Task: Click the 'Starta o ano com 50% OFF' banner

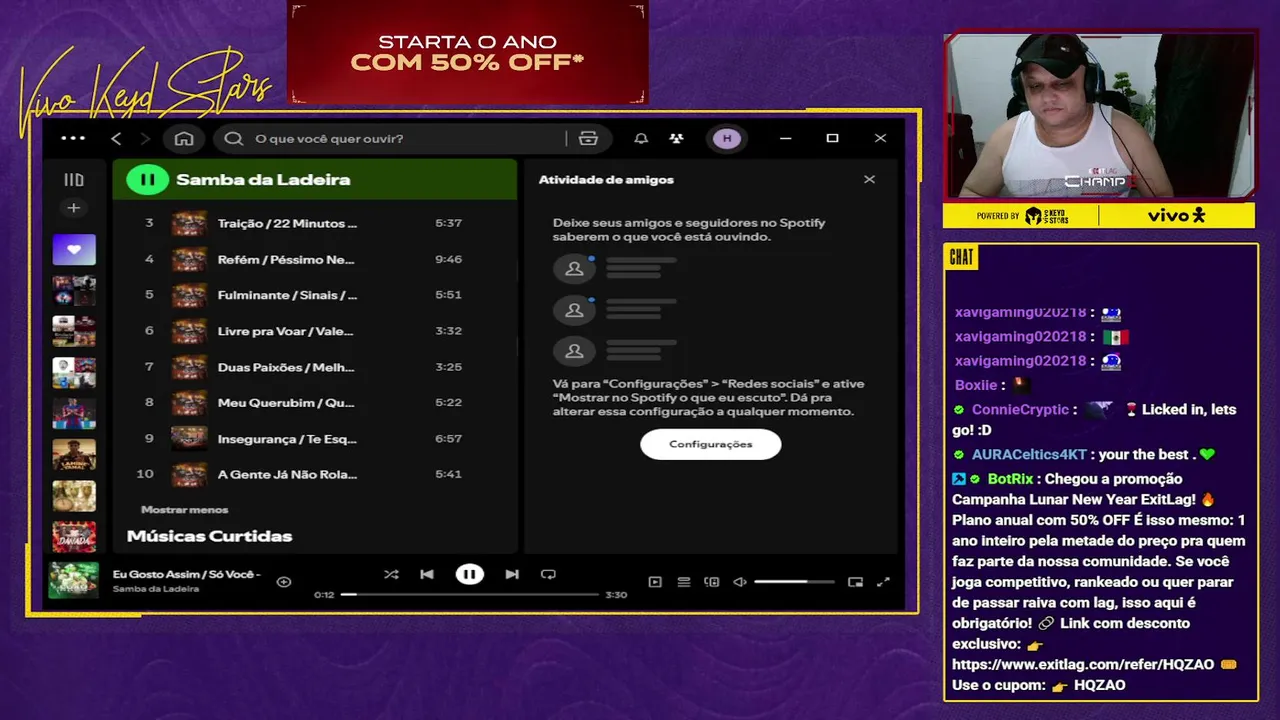Action: [467, 52]
